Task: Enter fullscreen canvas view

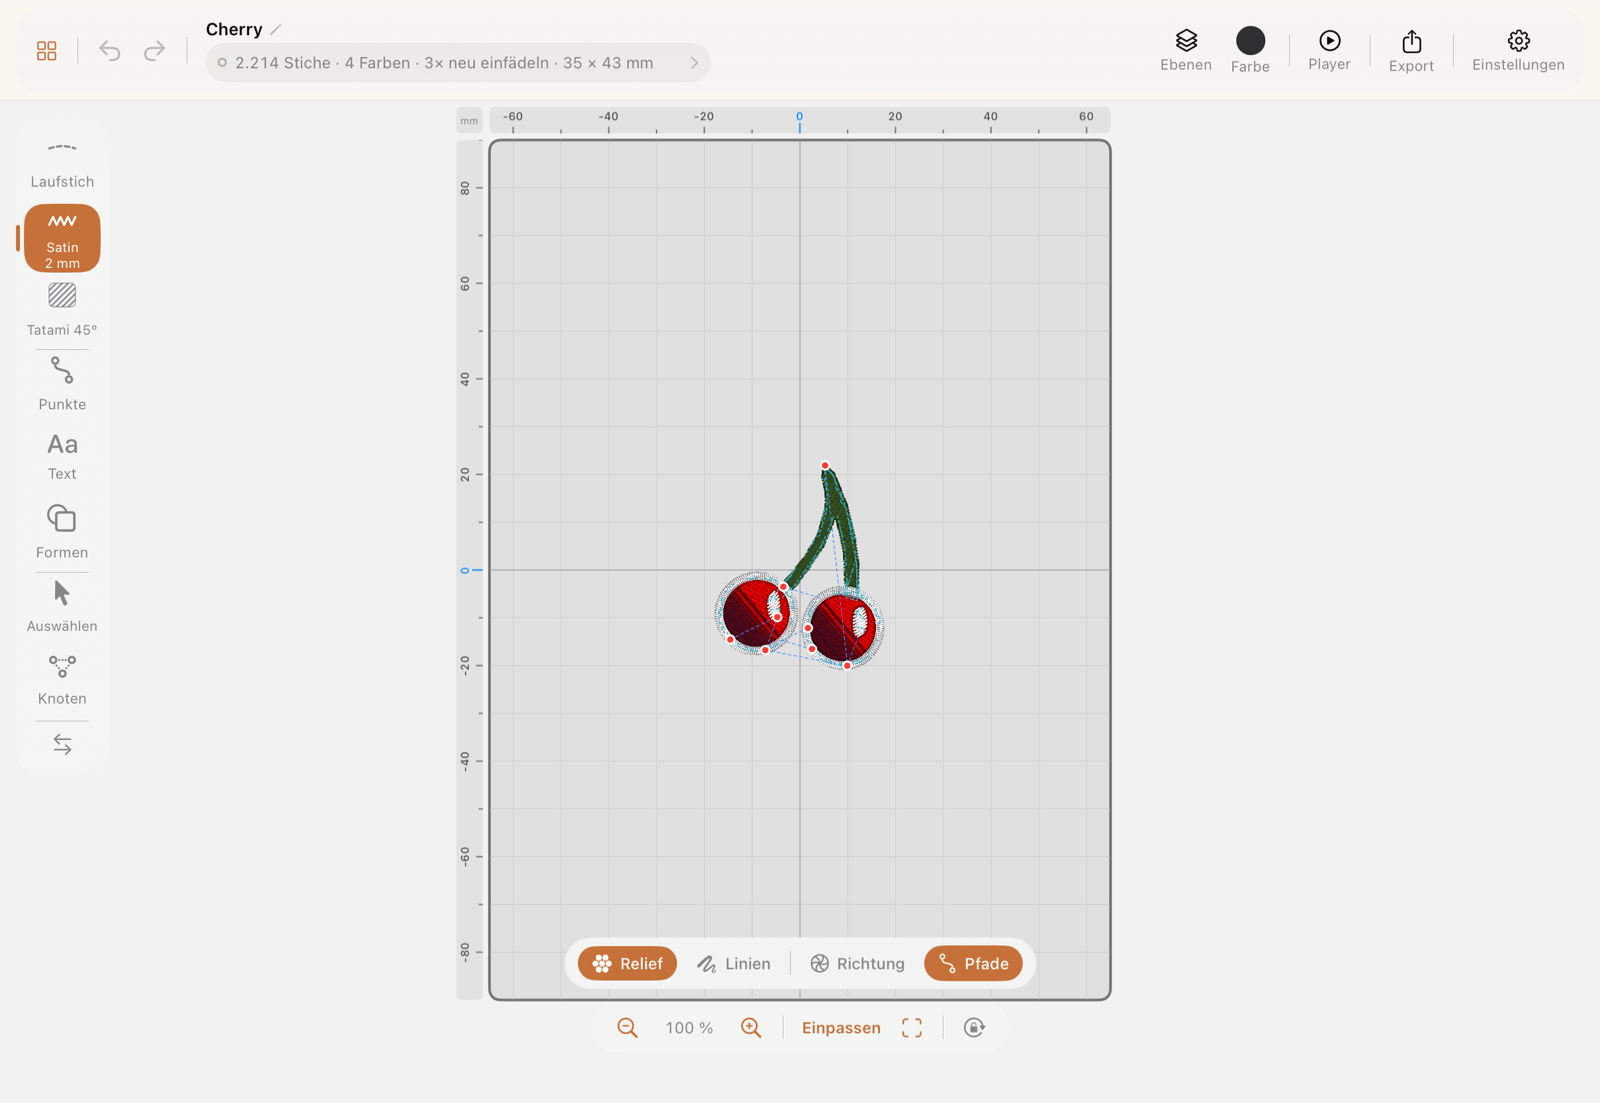Action: 912,1028
